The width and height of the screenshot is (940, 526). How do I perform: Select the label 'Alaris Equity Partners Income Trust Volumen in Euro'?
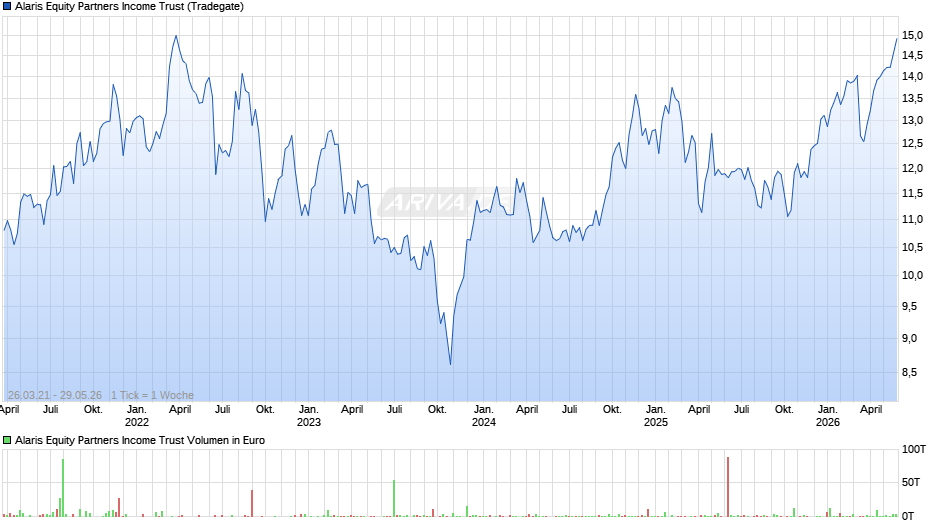(x=140, y=440)
